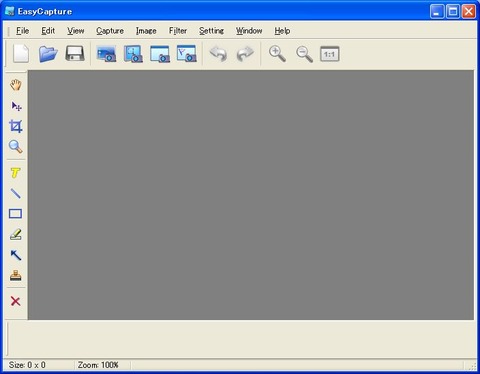Screen dimensions: 480x374
Task: Open the Edit menu
Action: [x=48, y=31]
